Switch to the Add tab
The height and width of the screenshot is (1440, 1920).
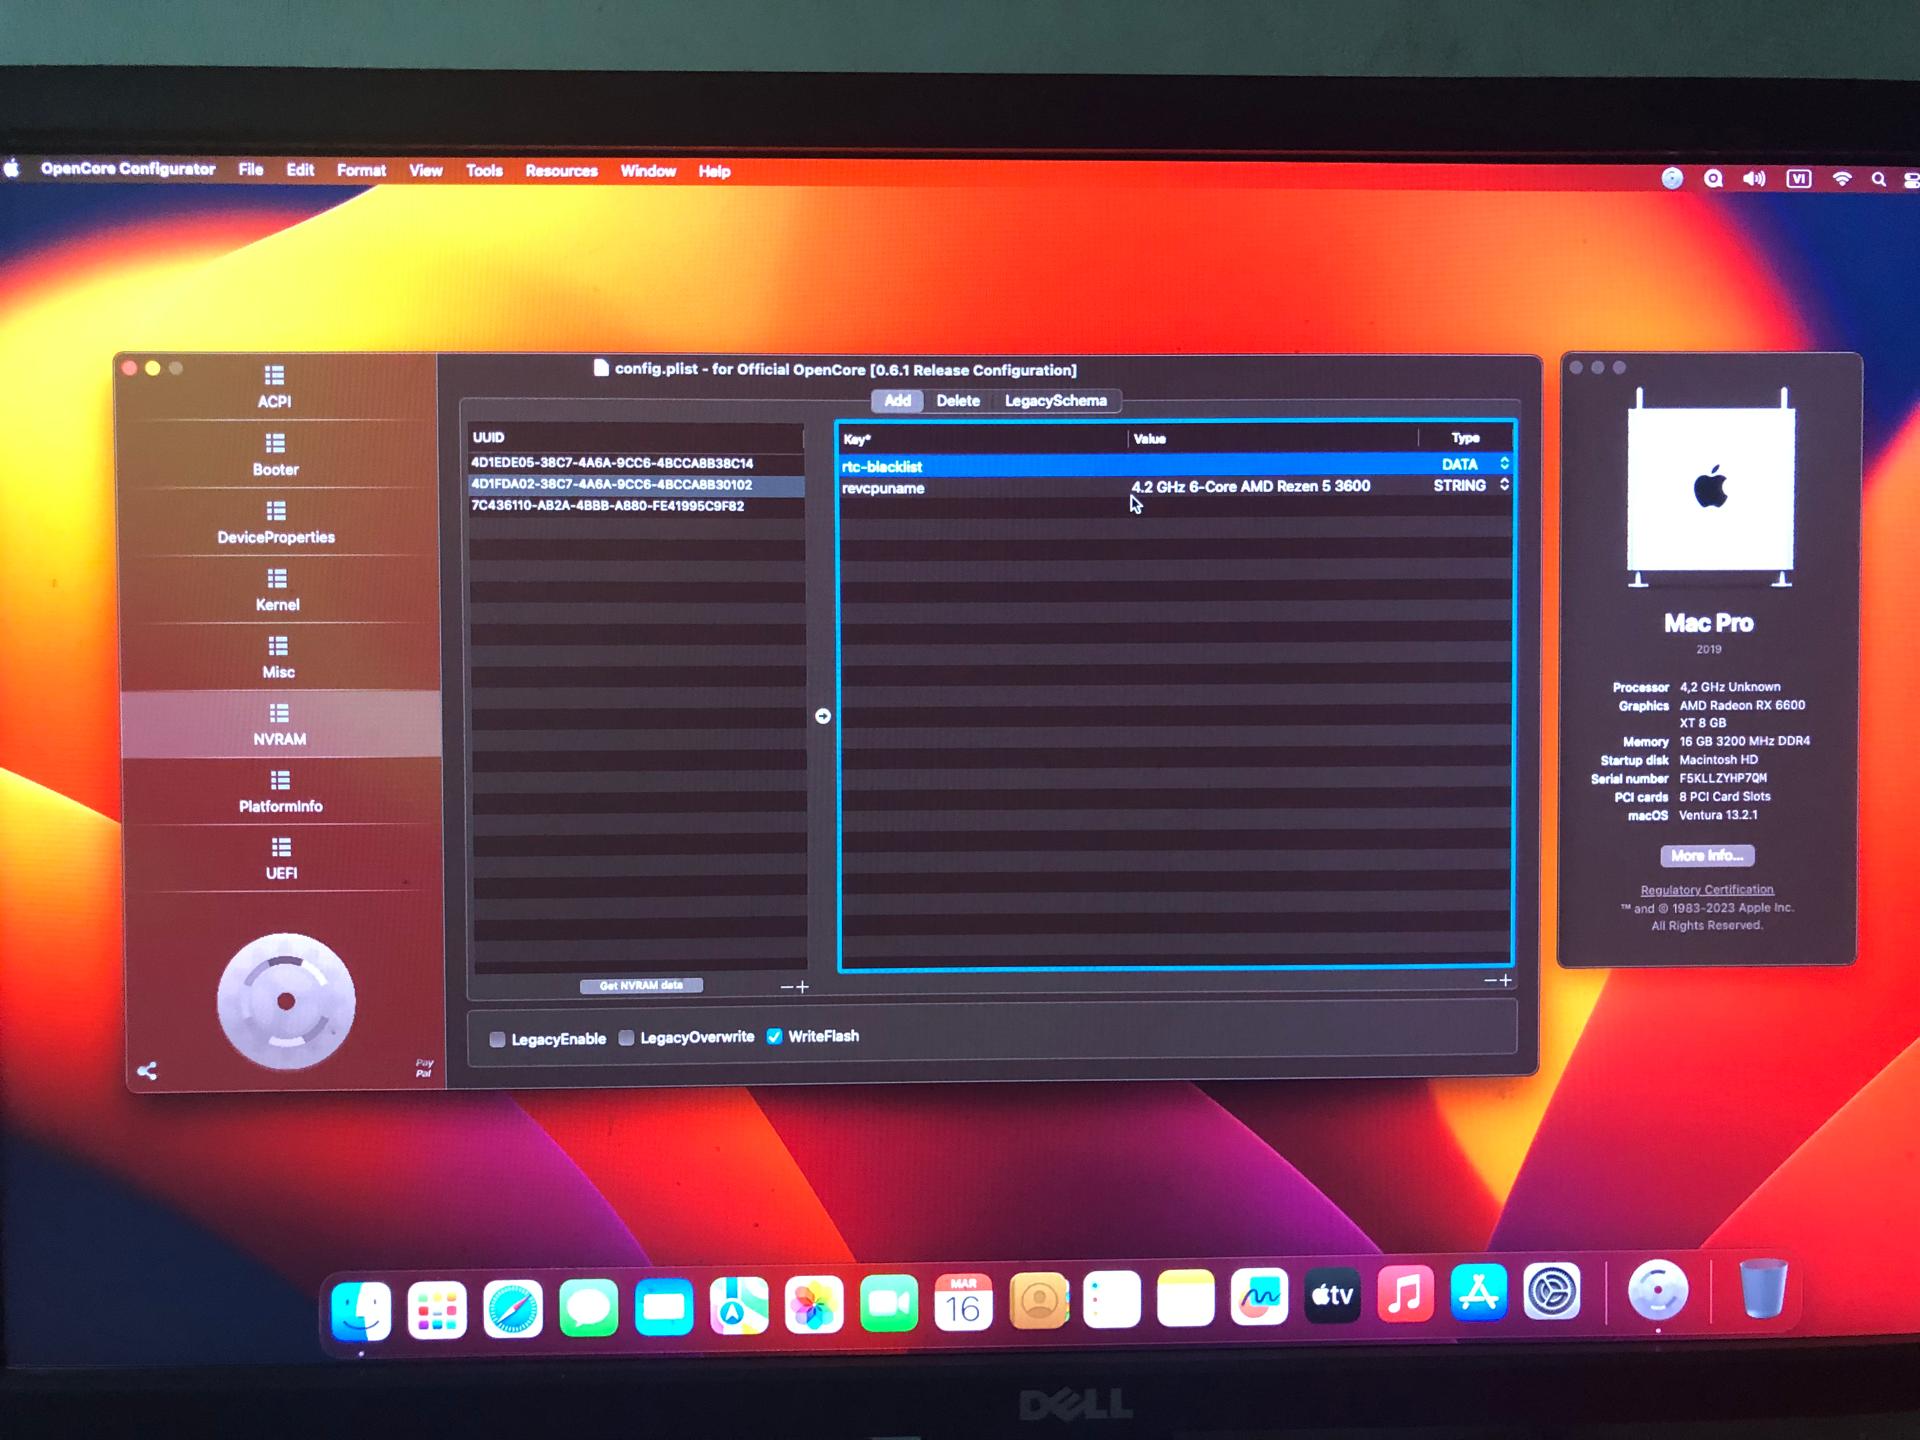897,401
